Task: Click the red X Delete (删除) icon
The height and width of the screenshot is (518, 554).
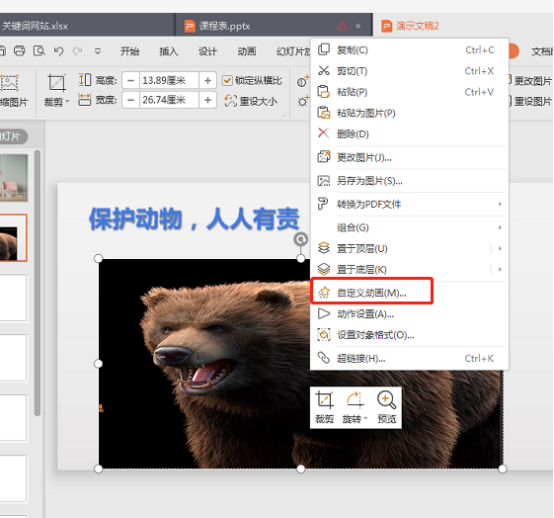Action: click(x=324, y=134)
